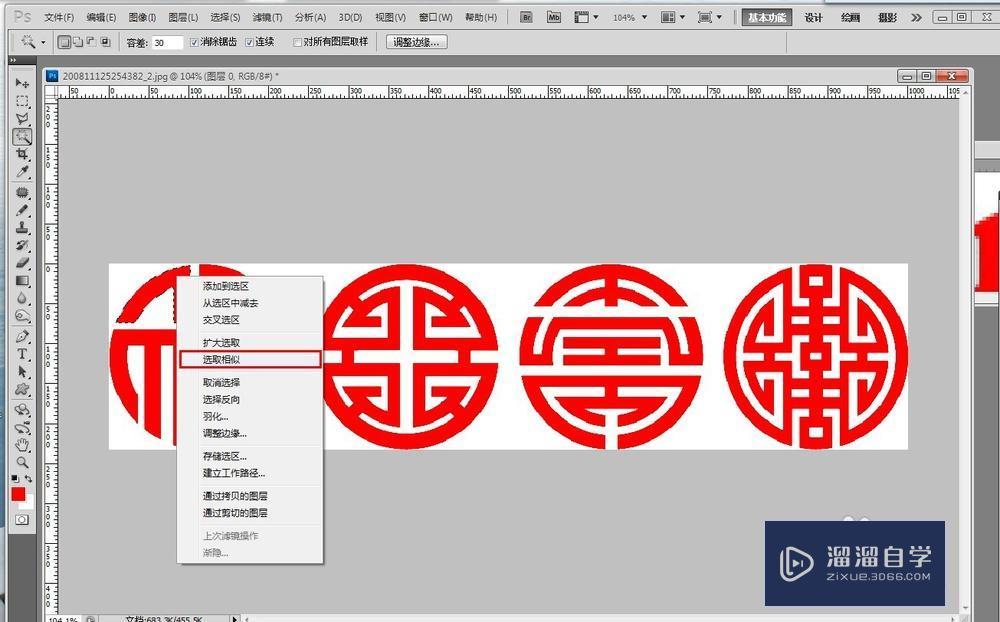Click the 调整边缘... button in options bar
The height and width of the screenshot is (622, 1000).
pyautogui.click(x=416, y=42)
